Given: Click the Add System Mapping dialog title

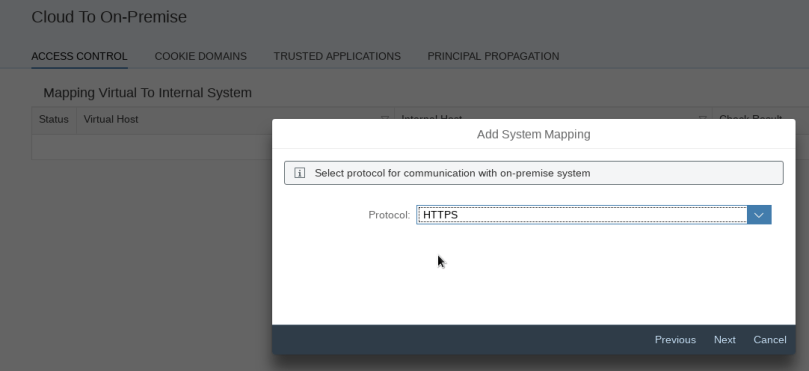Looking at the screenshot, I should pos(533,134).
